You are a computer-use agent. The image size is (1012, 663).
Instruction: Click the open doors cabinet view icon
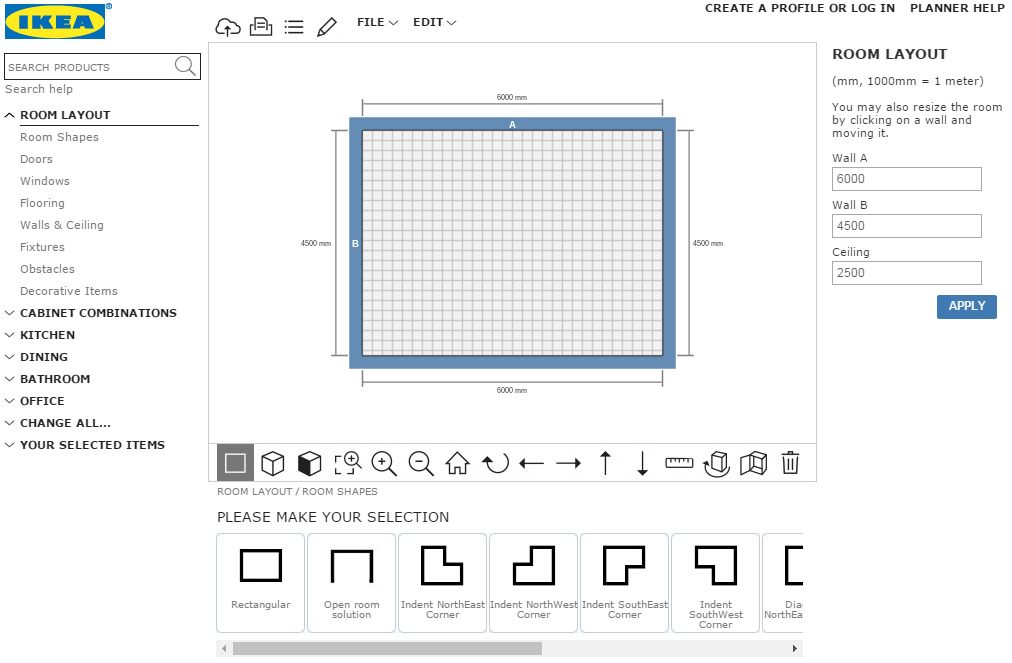[x=753, y=463]
